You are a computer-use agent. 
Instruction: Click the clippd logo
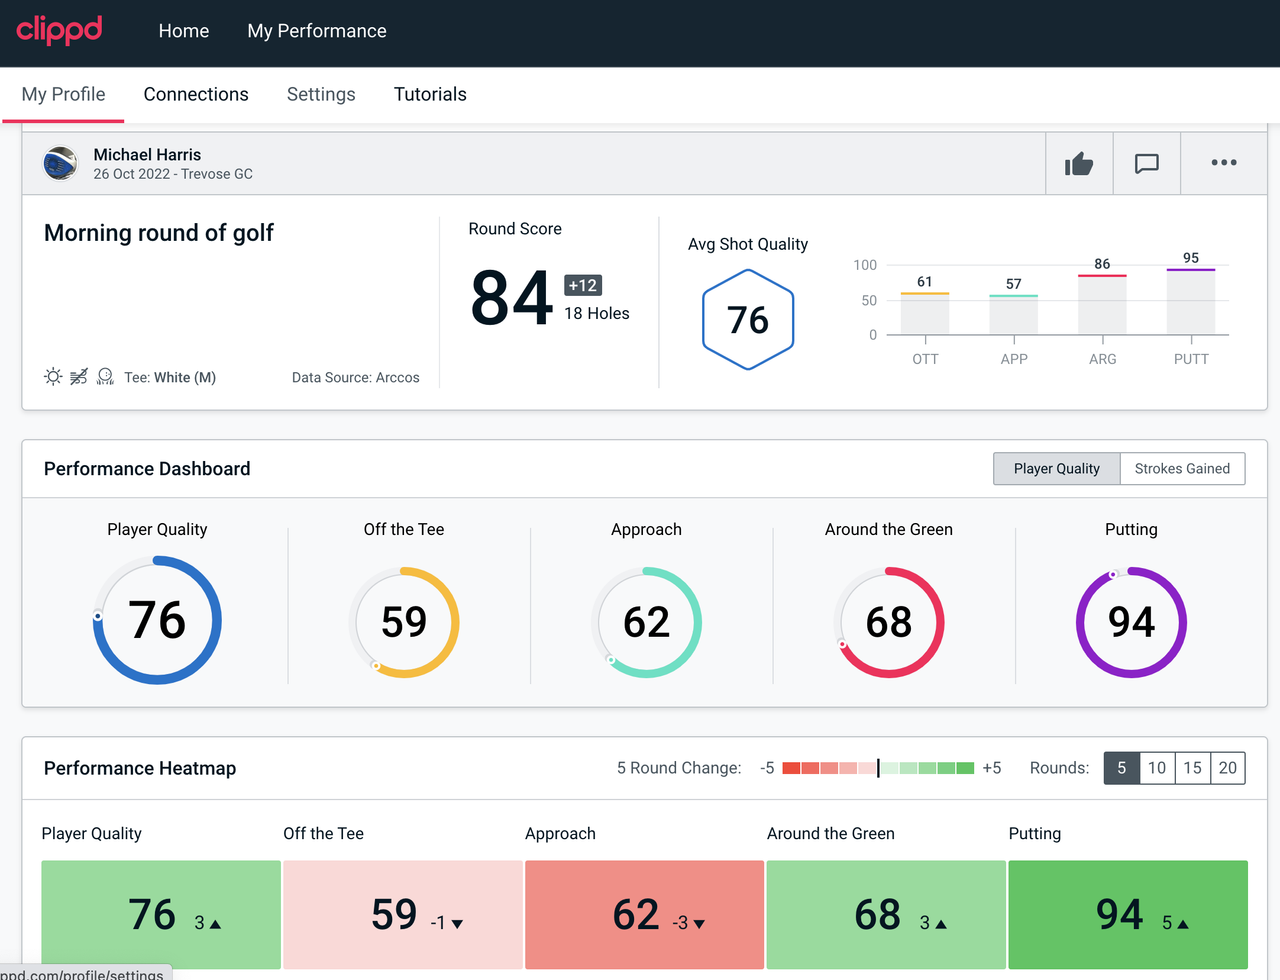[x=59, y=30]
